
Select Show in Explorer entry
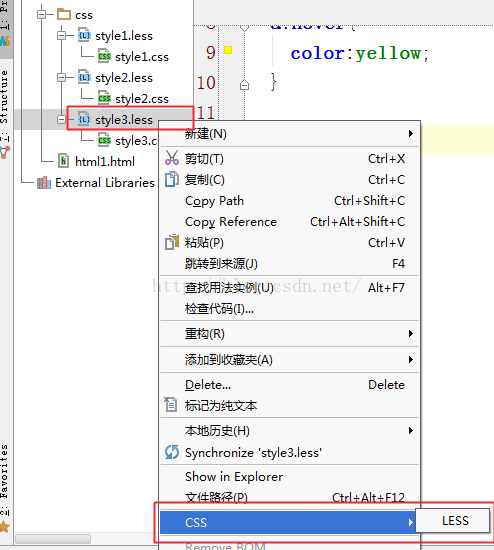289,477
